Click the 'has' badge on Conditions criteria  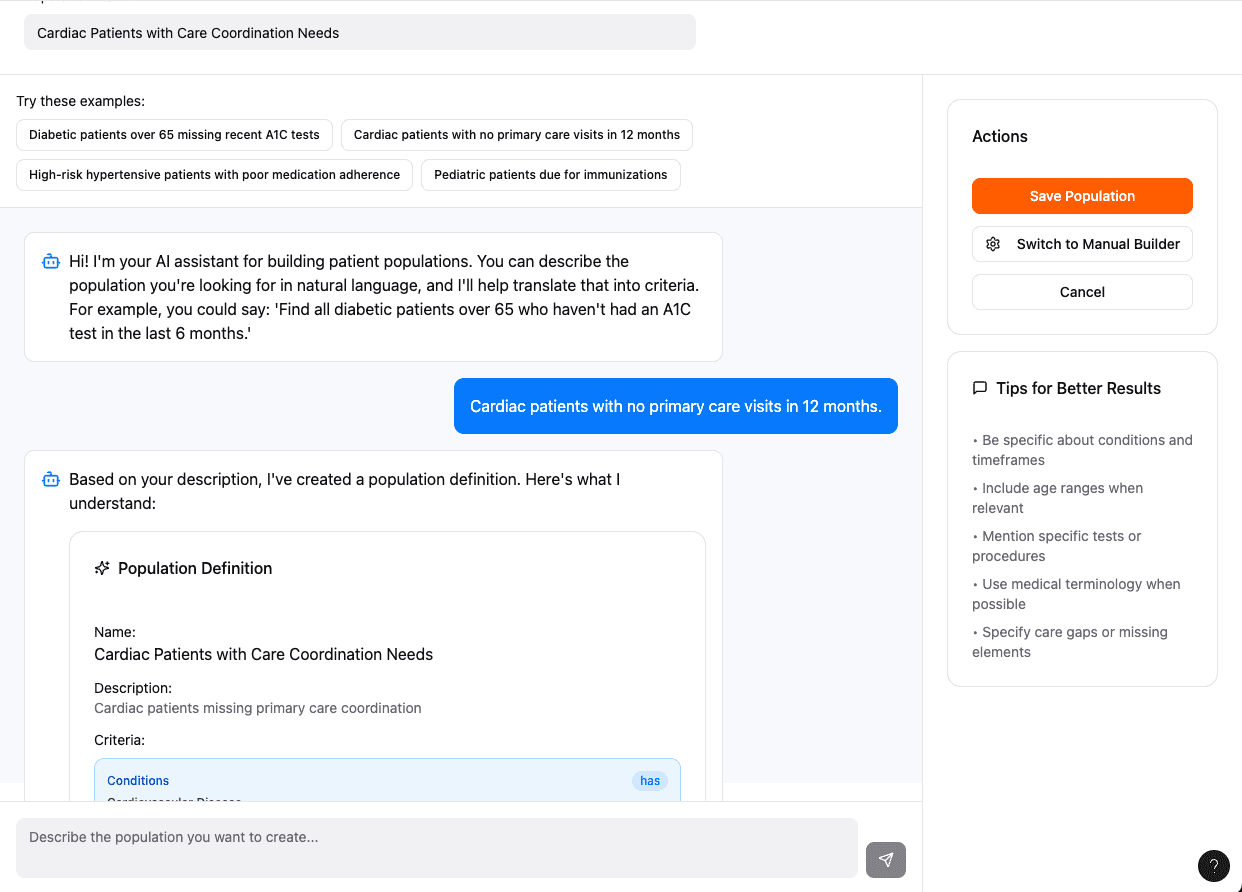[x=650, y=781]
